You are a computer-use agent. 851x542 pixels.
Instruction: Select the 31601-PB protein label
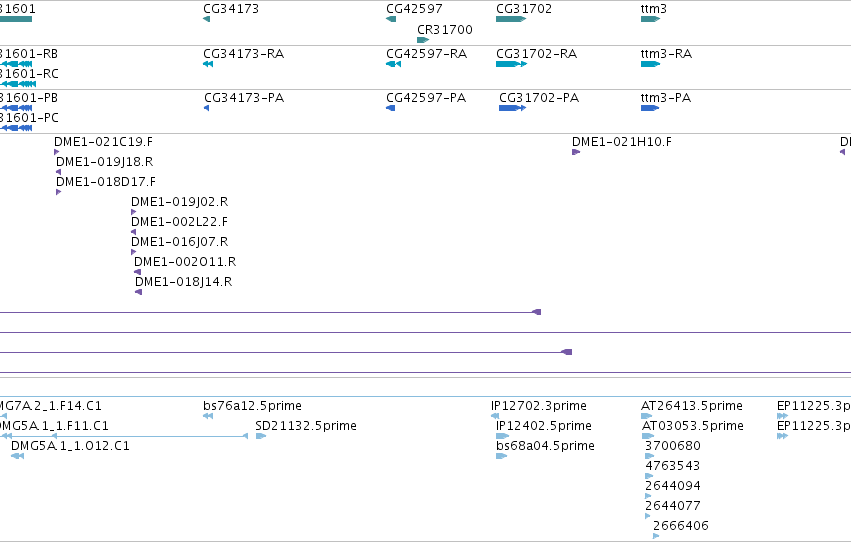click(x=28, y=98)
